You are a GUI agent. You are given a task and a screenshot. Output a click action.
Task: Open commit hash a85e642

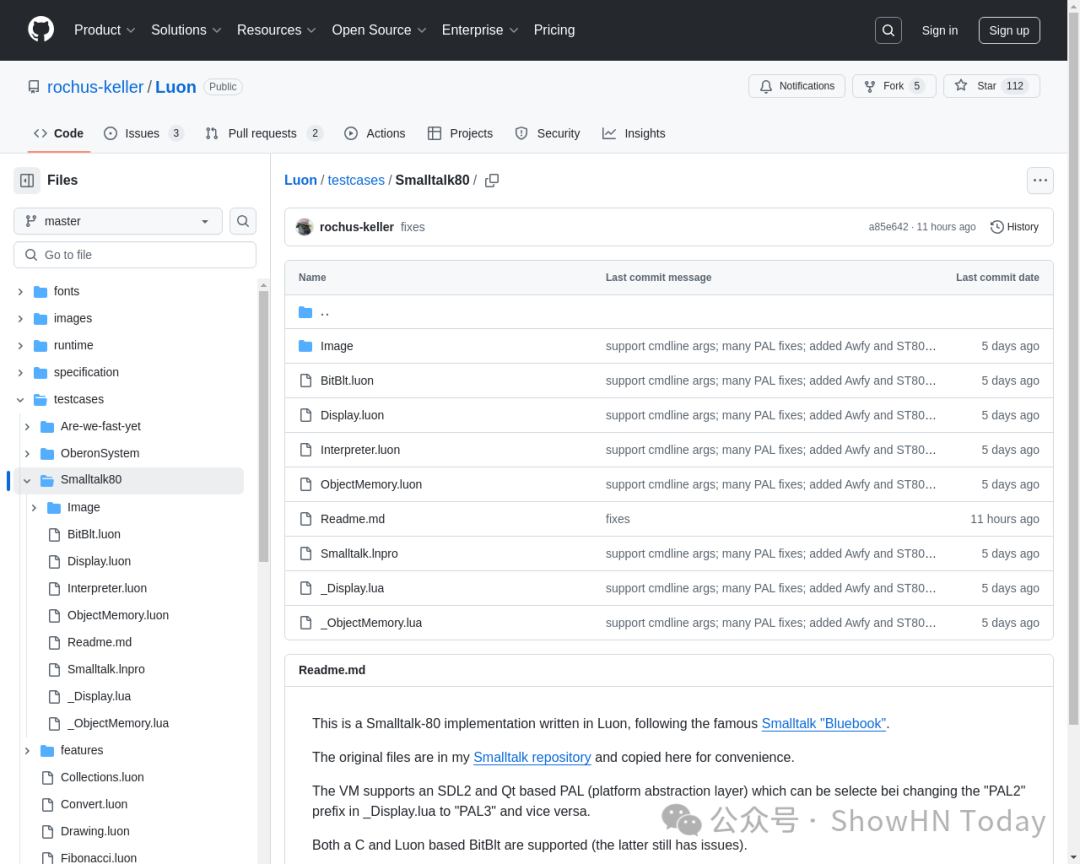[x=888, y=227]
